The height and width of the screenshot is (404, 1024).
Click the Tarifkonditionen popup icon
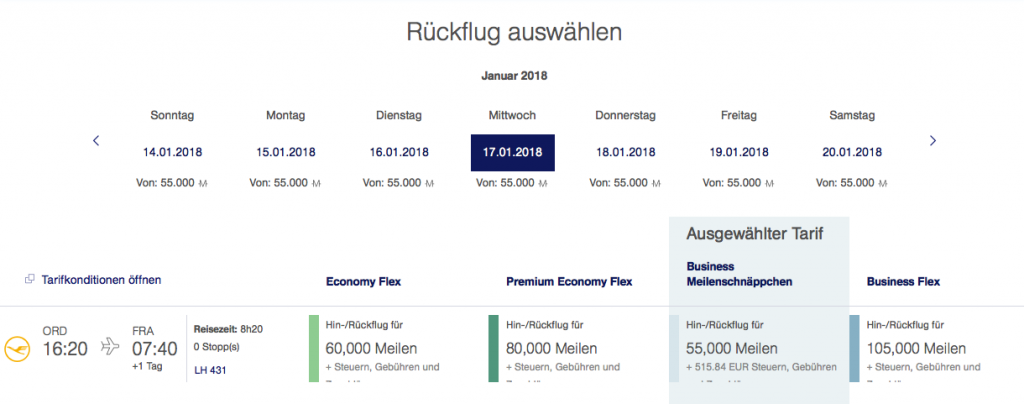point(30,280)
